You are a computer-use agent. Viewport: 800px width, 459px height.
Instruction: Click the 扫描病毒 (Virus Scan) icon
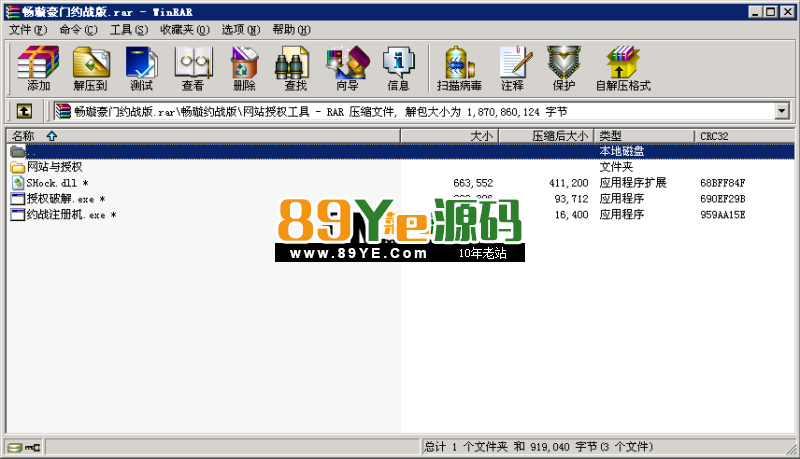[459, 68]
